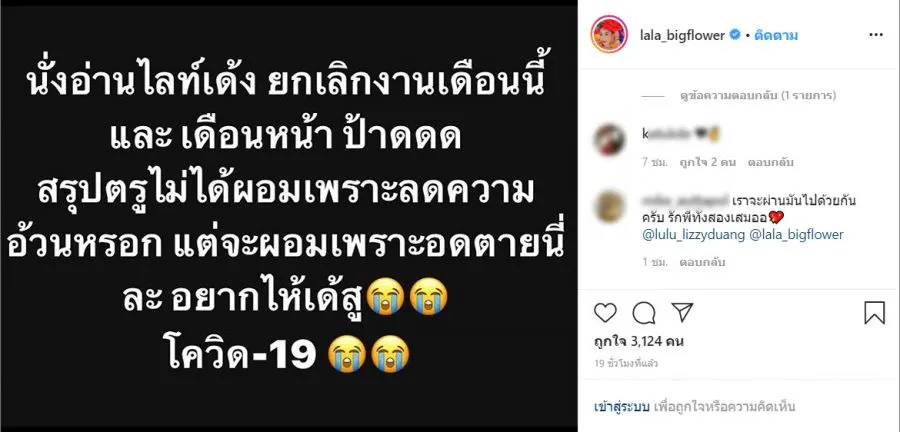This screenshot has height=432, width=900.
Task: View ถูกใจ 3,124 คน likes list
Action: tap(638, 342)
